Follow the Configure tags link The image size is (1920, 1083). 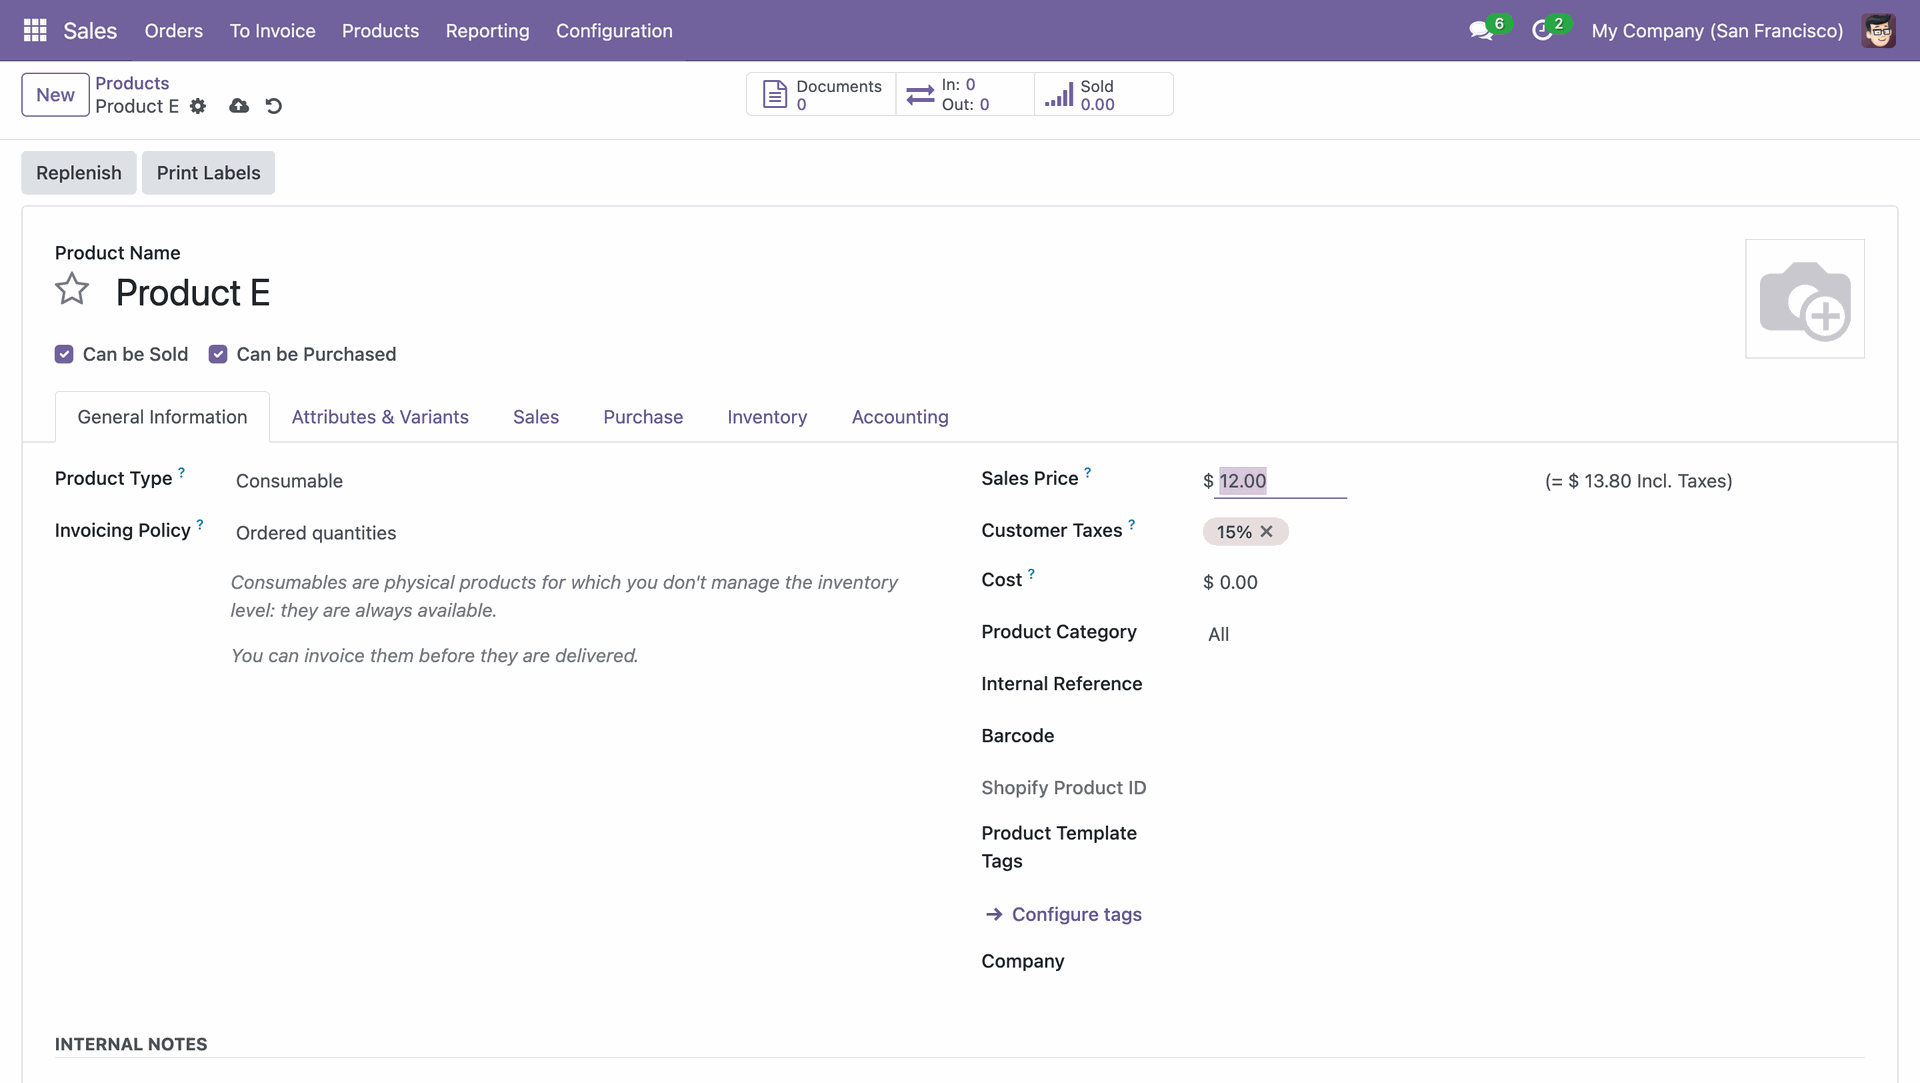coord(1076,914)
